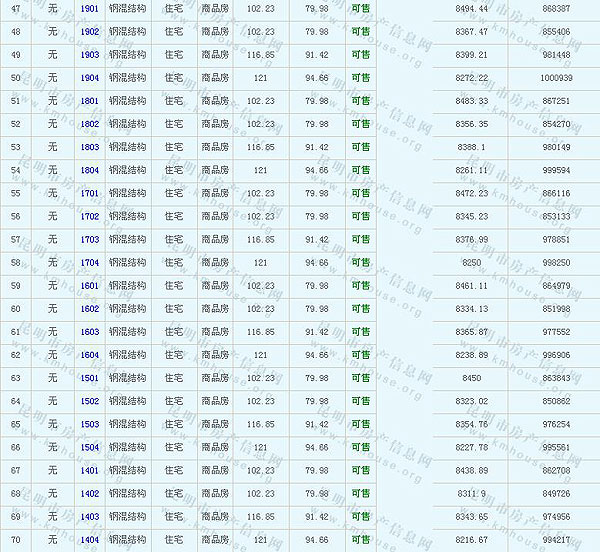Click the 1802 room link

pos(90,124)
